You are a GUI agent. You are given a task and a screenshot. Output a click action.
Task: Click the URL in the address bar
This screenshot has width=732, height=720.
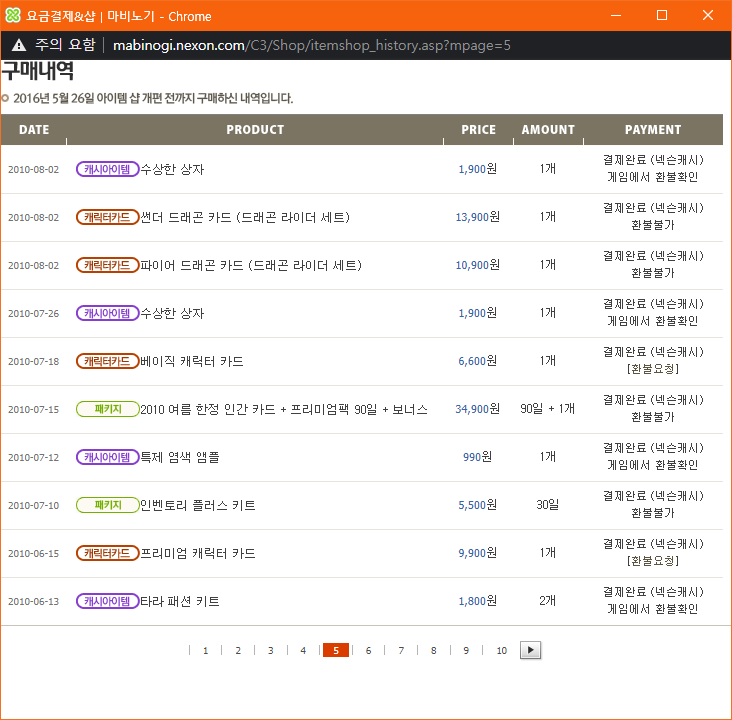[312, 45]
